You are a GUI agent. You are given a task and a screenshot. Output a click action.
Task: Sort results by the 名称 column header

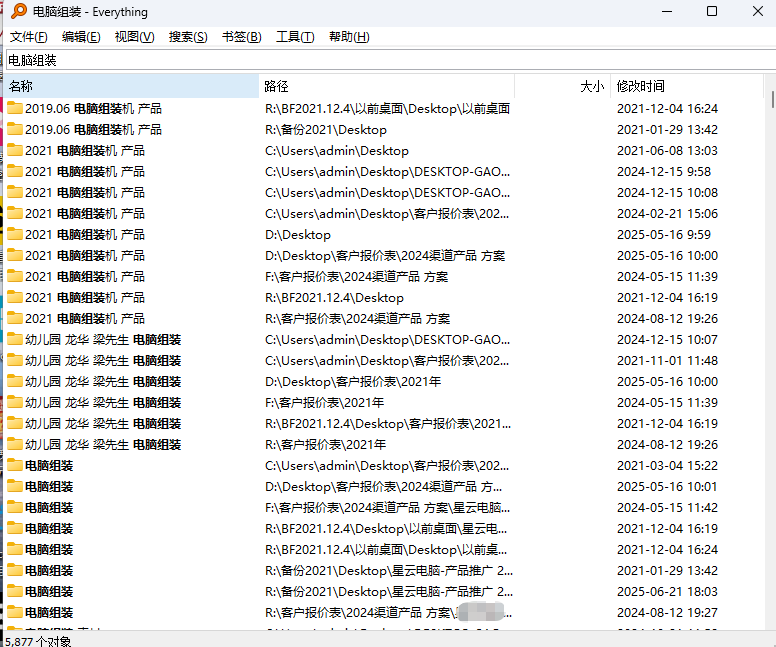point(130,86)
